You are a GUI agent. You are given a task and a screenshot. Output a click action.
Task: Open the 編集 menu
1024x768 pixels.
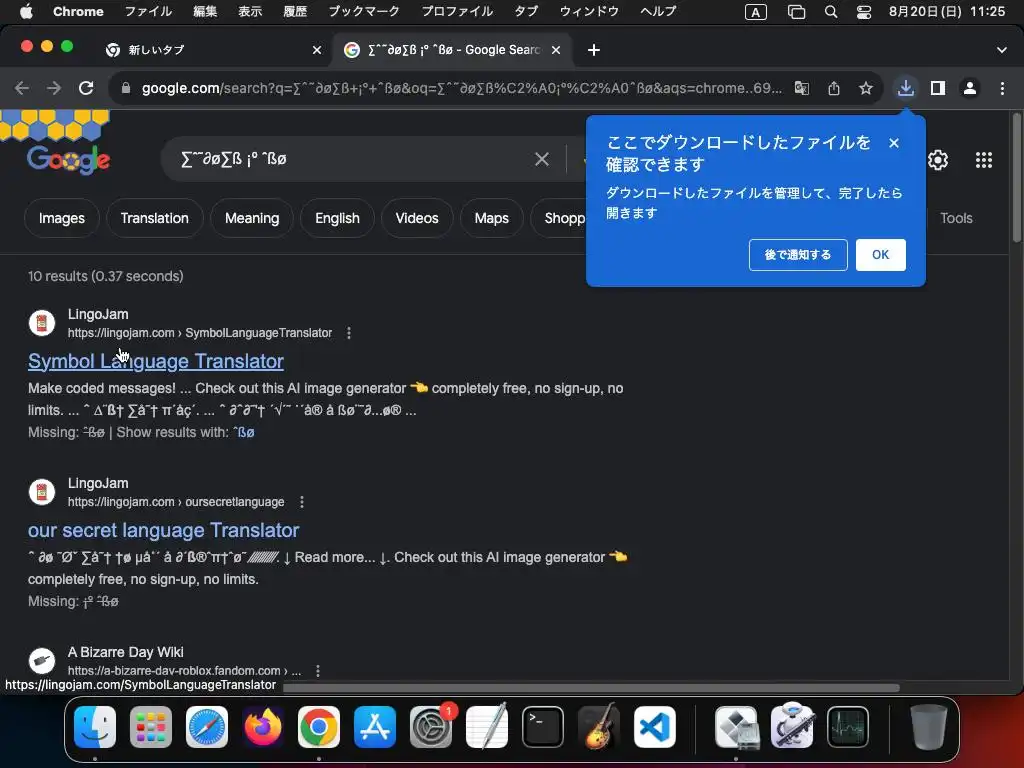tap(205, 11)
